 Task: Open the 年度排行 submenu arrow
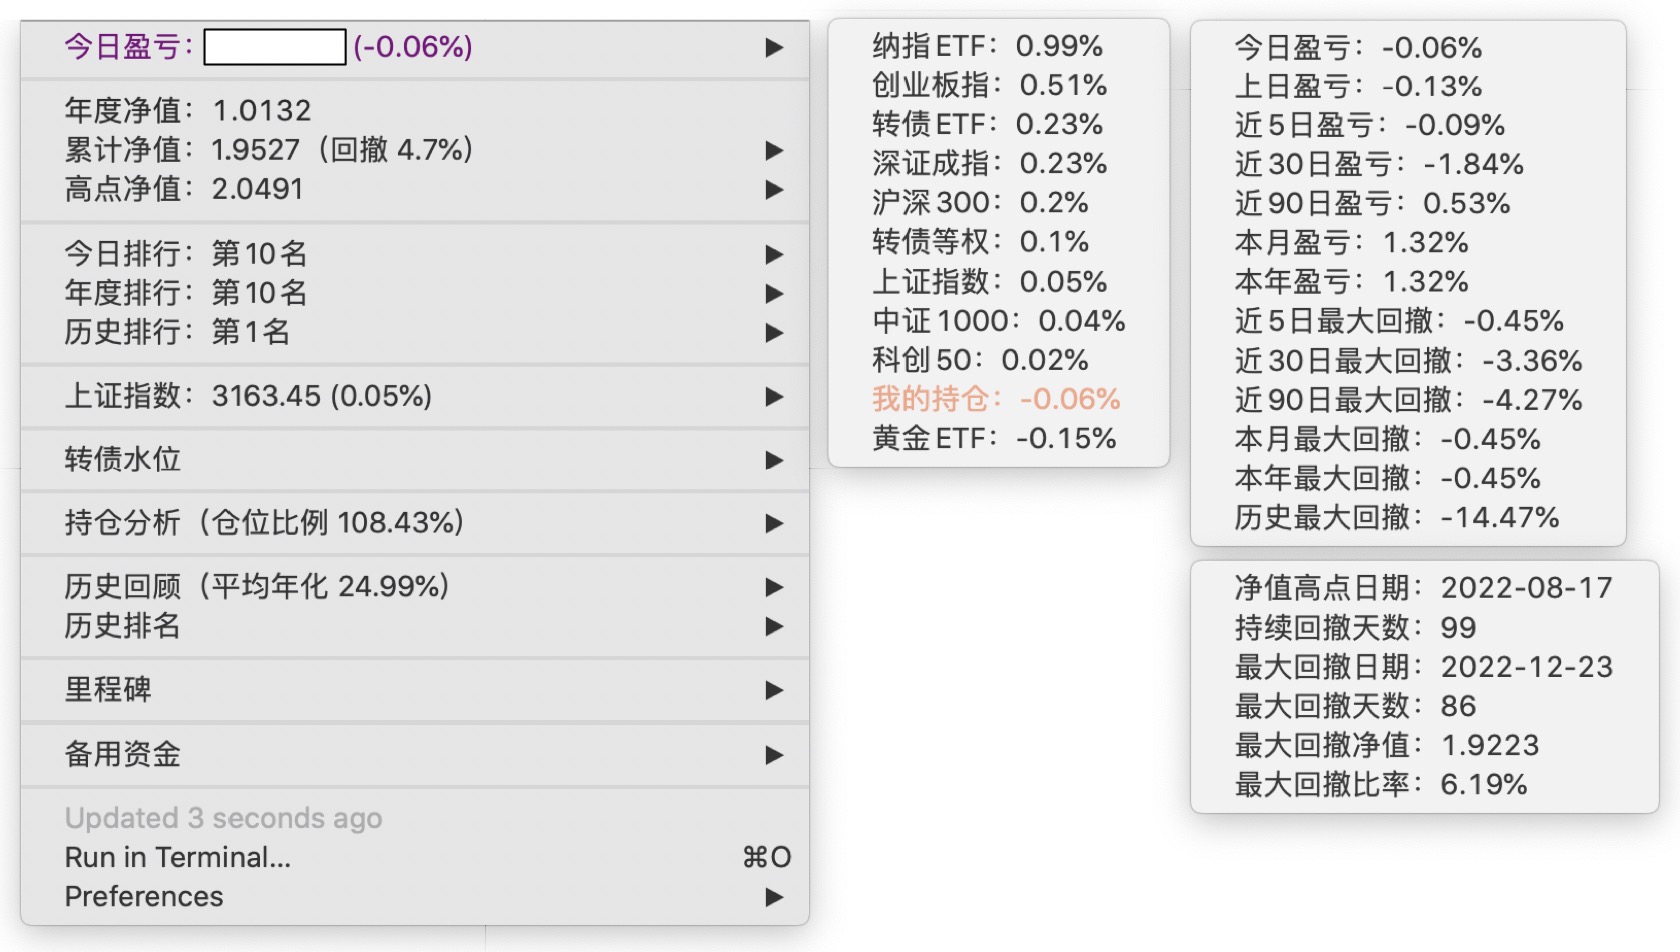click(773, 293)
